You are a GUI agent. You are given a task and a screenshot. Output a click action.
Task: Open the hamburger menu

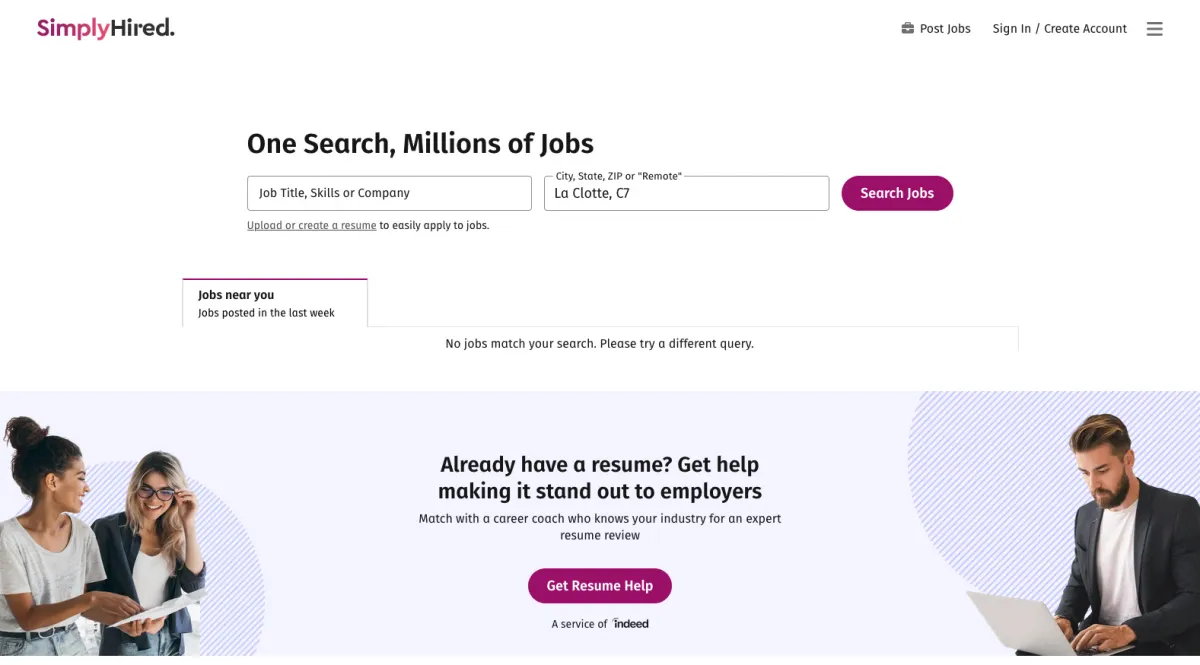tap(1154, 29)
